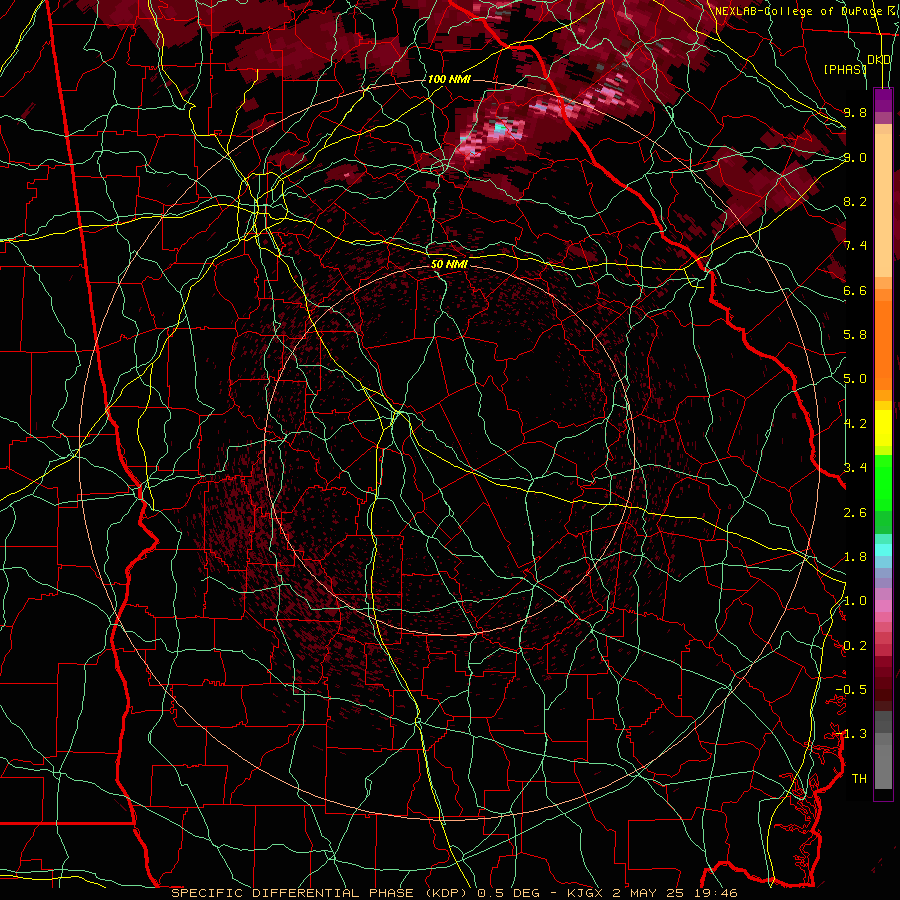Click the 5.0 value on color scale
The image size is (900, 900).
click(x=855, y=379)
